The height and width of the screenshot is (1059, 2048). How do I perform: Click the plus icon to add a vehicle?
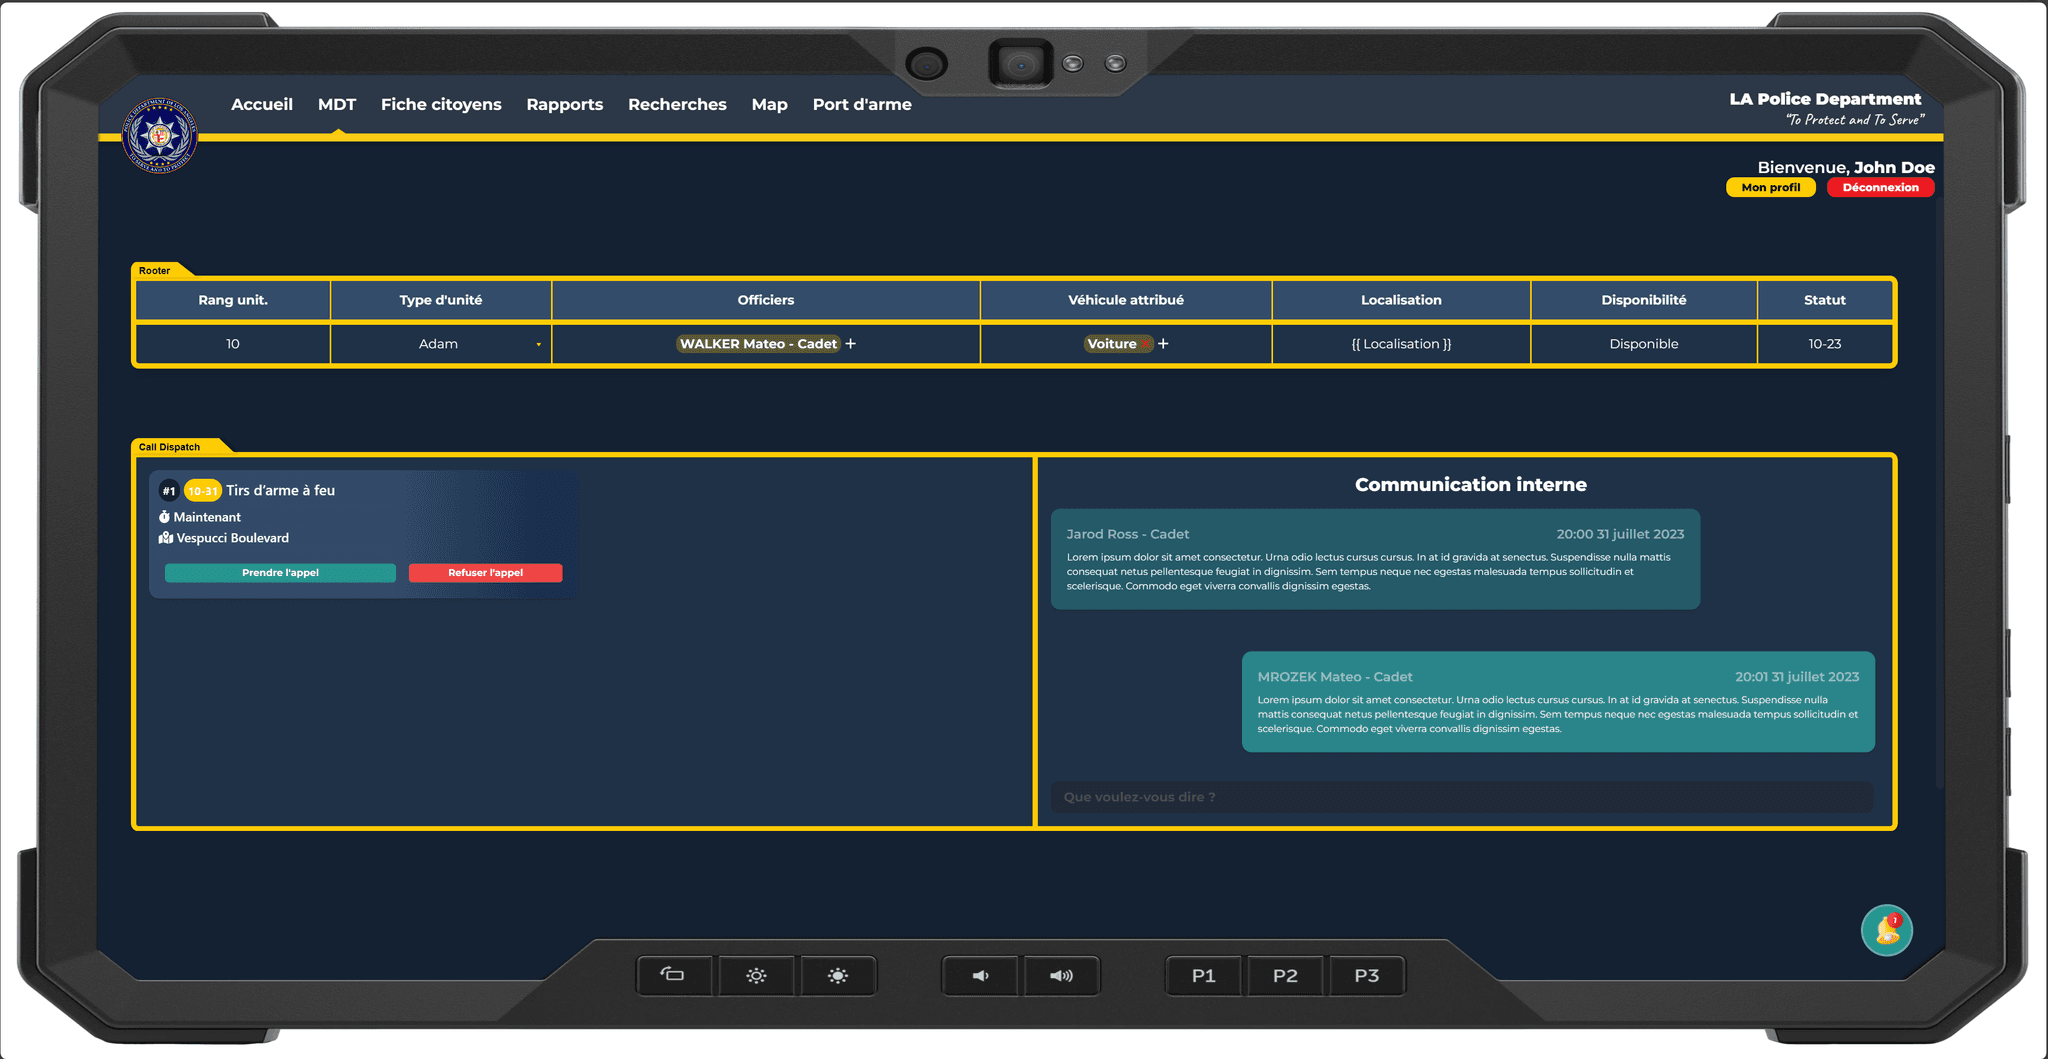click(1163, 344)
